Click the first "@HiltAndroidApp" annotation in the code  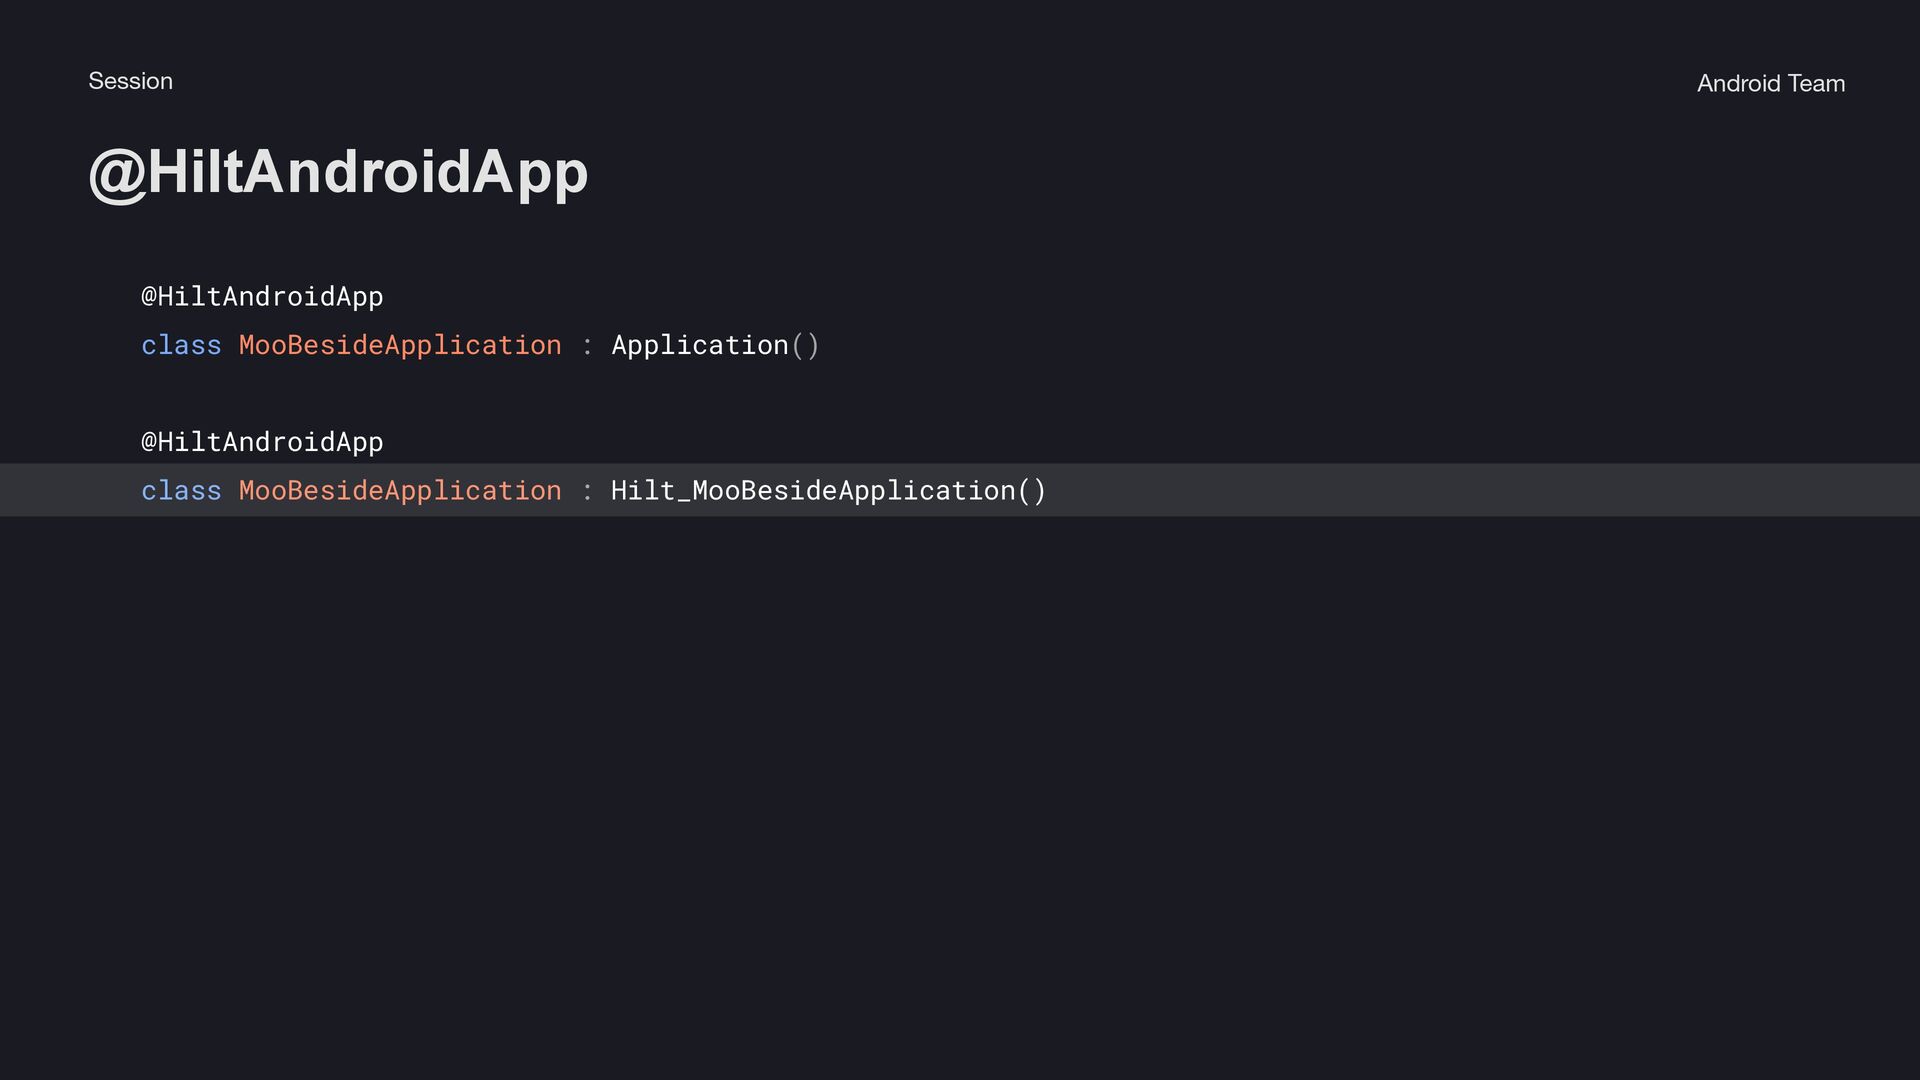click(x=262, y=297)
